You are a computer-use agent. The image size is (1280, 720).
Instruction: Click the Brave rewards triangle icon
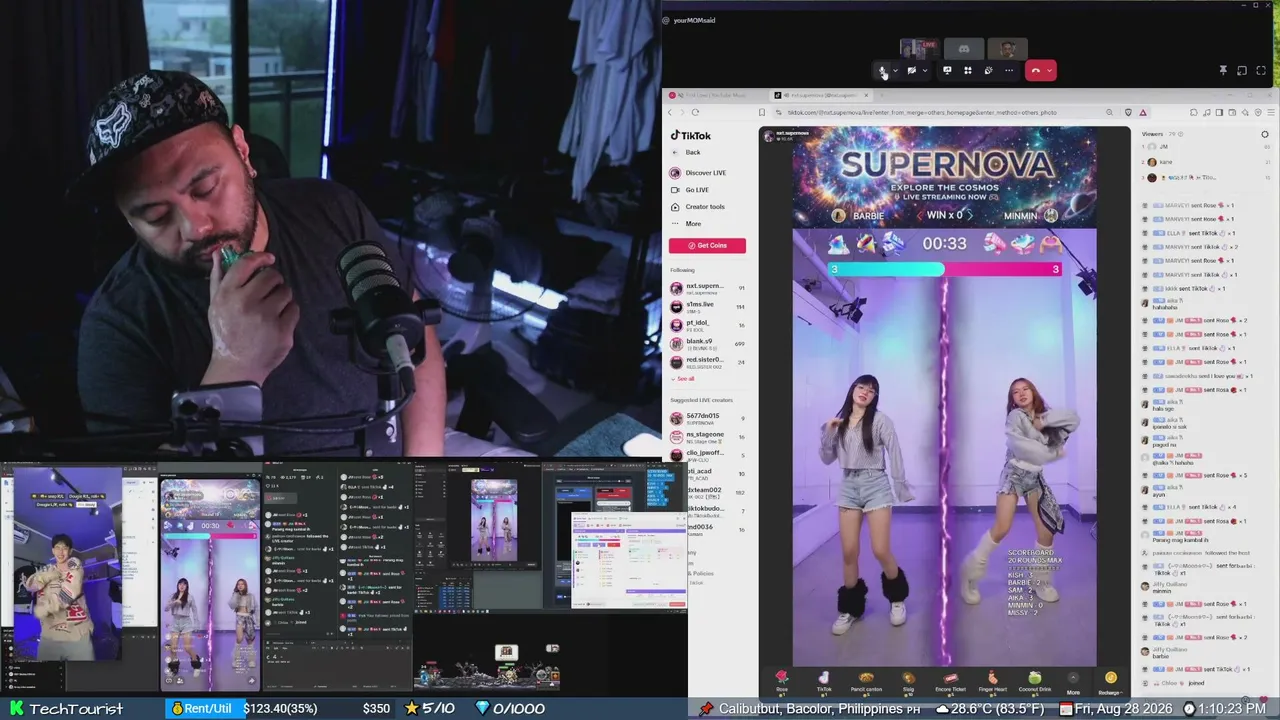[x=1143, y=112]
